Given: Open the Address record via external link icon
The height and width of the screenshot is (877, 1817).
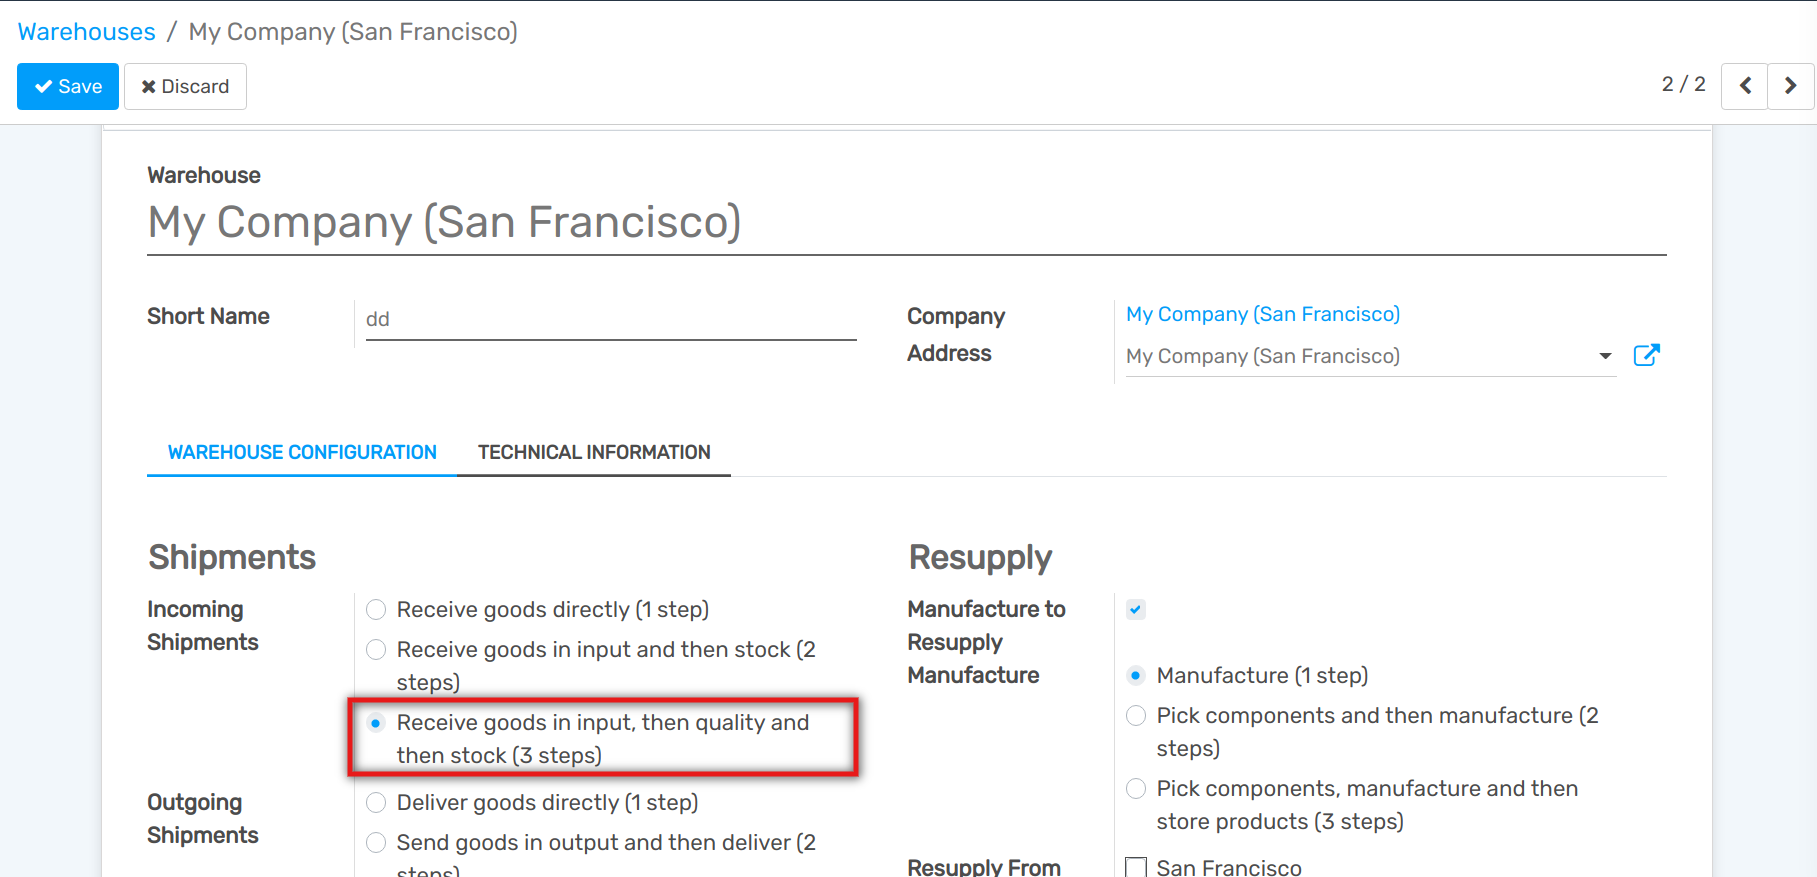Looking at the screenshot, I should pyautogui.click(x=1647, y=354).
